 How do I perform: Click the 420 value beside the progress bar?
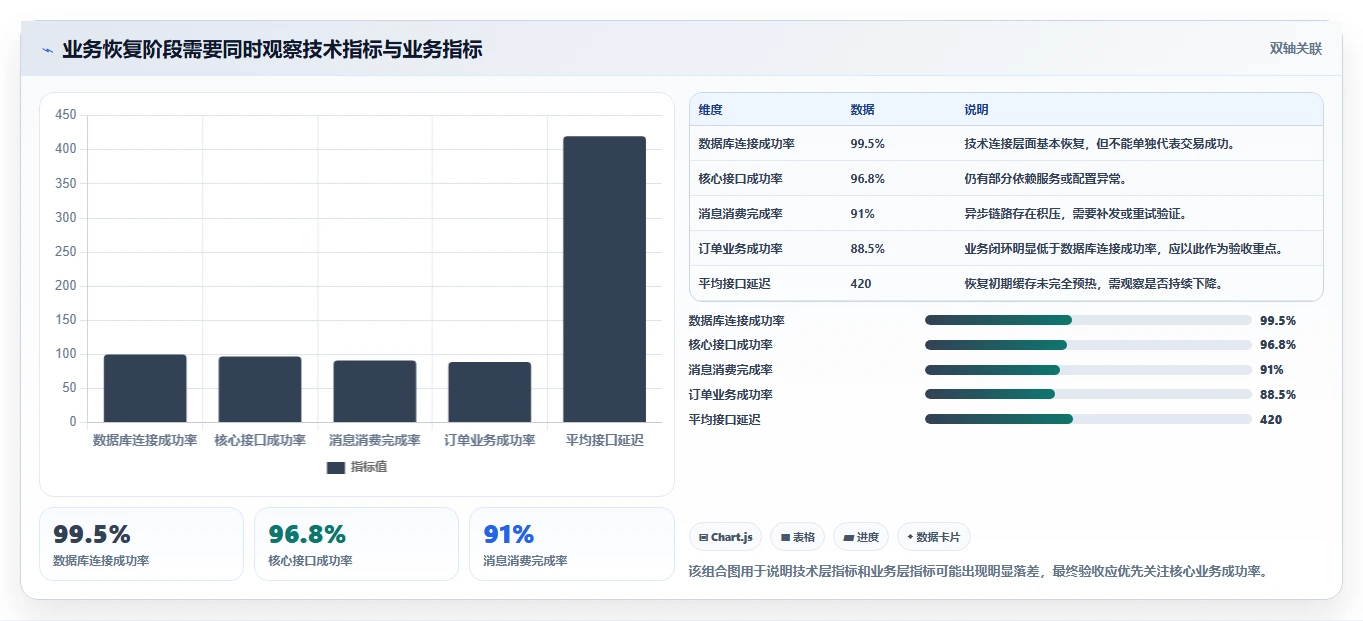[1271, 420]
